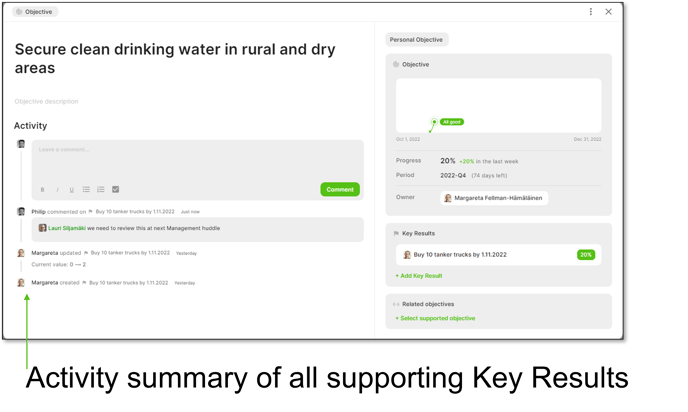Open the three-dot more options menu

coord(591,12)
